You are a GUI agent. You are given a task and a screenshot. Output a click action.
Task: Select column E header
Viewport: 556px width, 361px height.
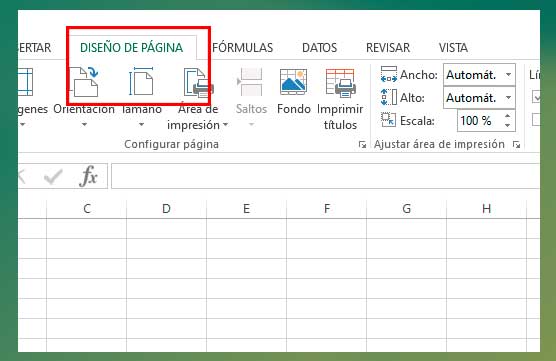pyautogui.click(x=246, y=209)
